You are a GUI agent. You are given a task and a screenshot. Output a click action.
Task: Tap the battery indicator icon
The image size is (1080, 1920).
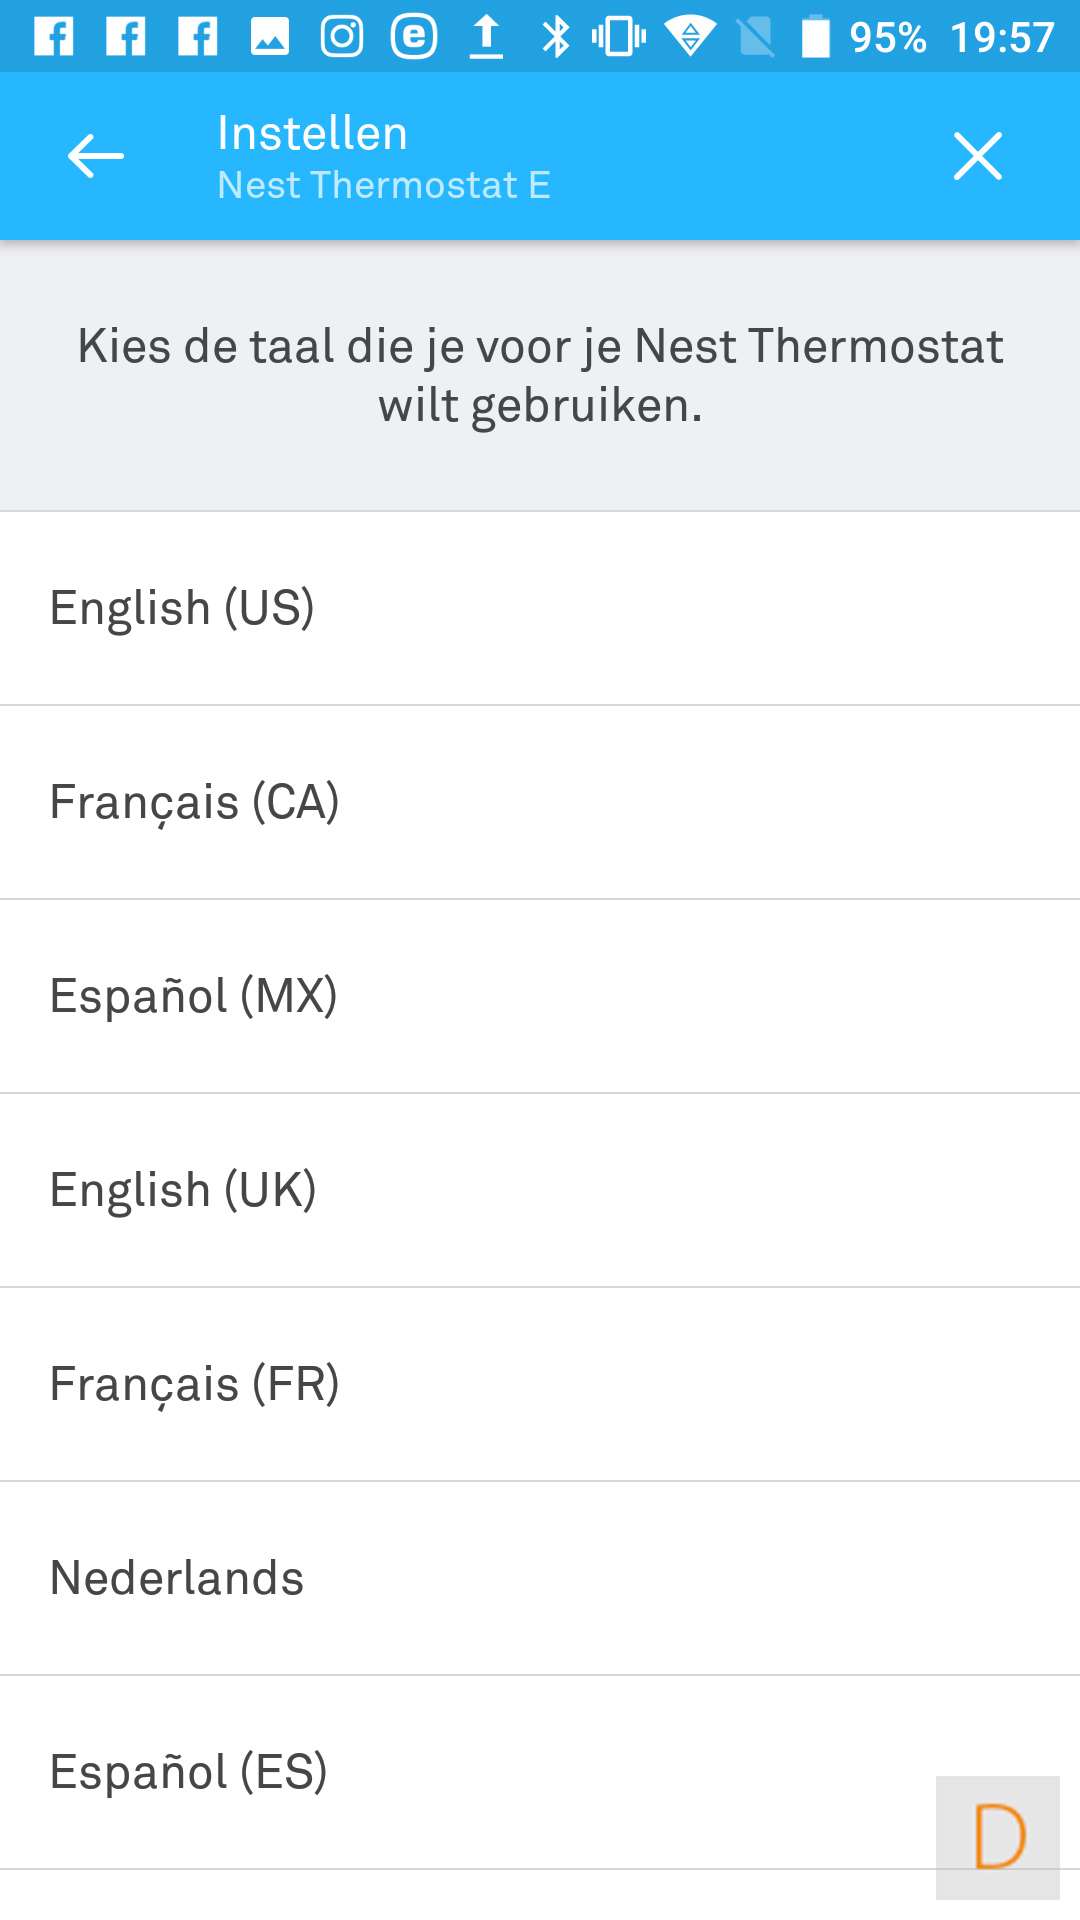click(816, 37)
